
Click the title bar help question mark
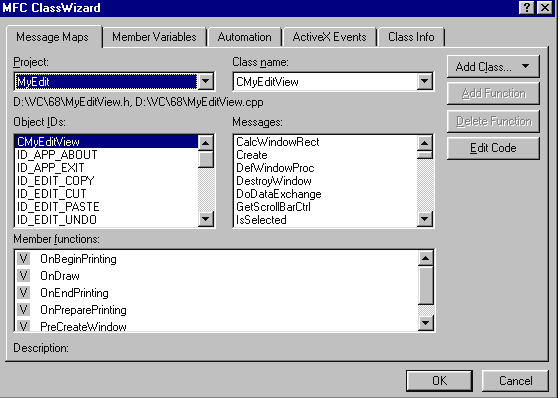click(527, 8)
